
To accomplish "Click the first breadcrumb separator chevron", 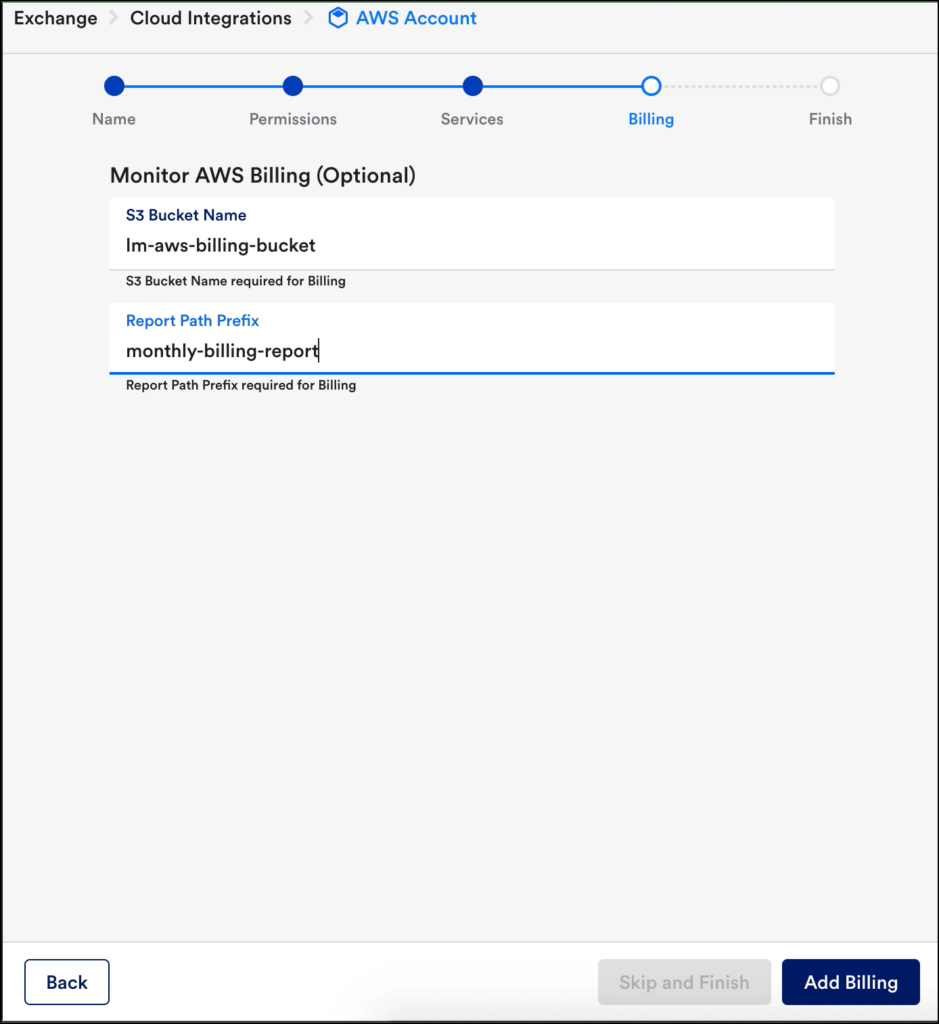I will pos(114,18).
